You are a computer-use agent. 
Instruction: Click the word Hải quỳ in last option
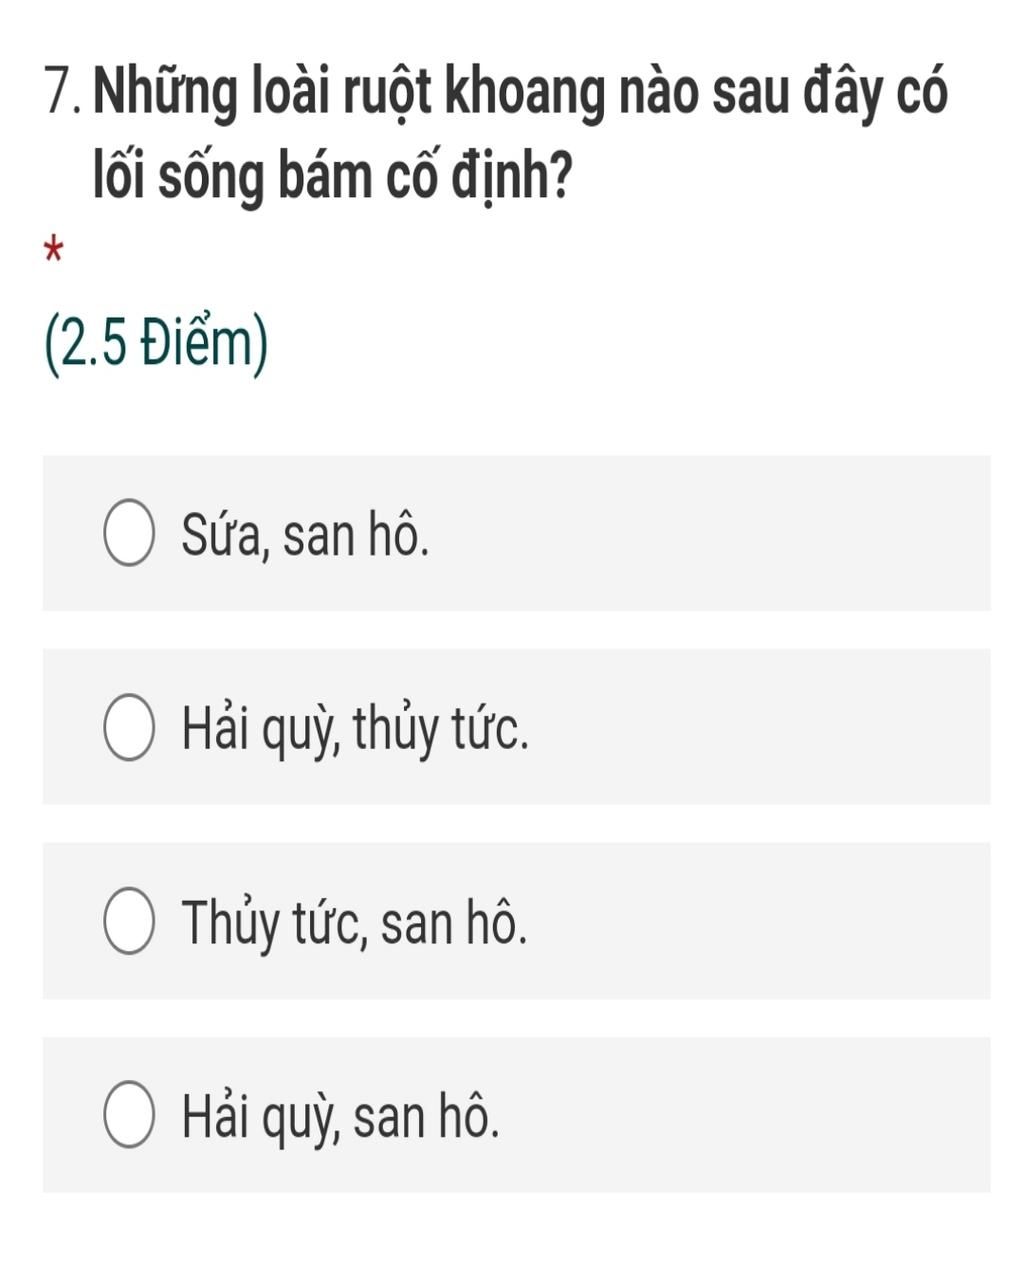click(260, 1118)
